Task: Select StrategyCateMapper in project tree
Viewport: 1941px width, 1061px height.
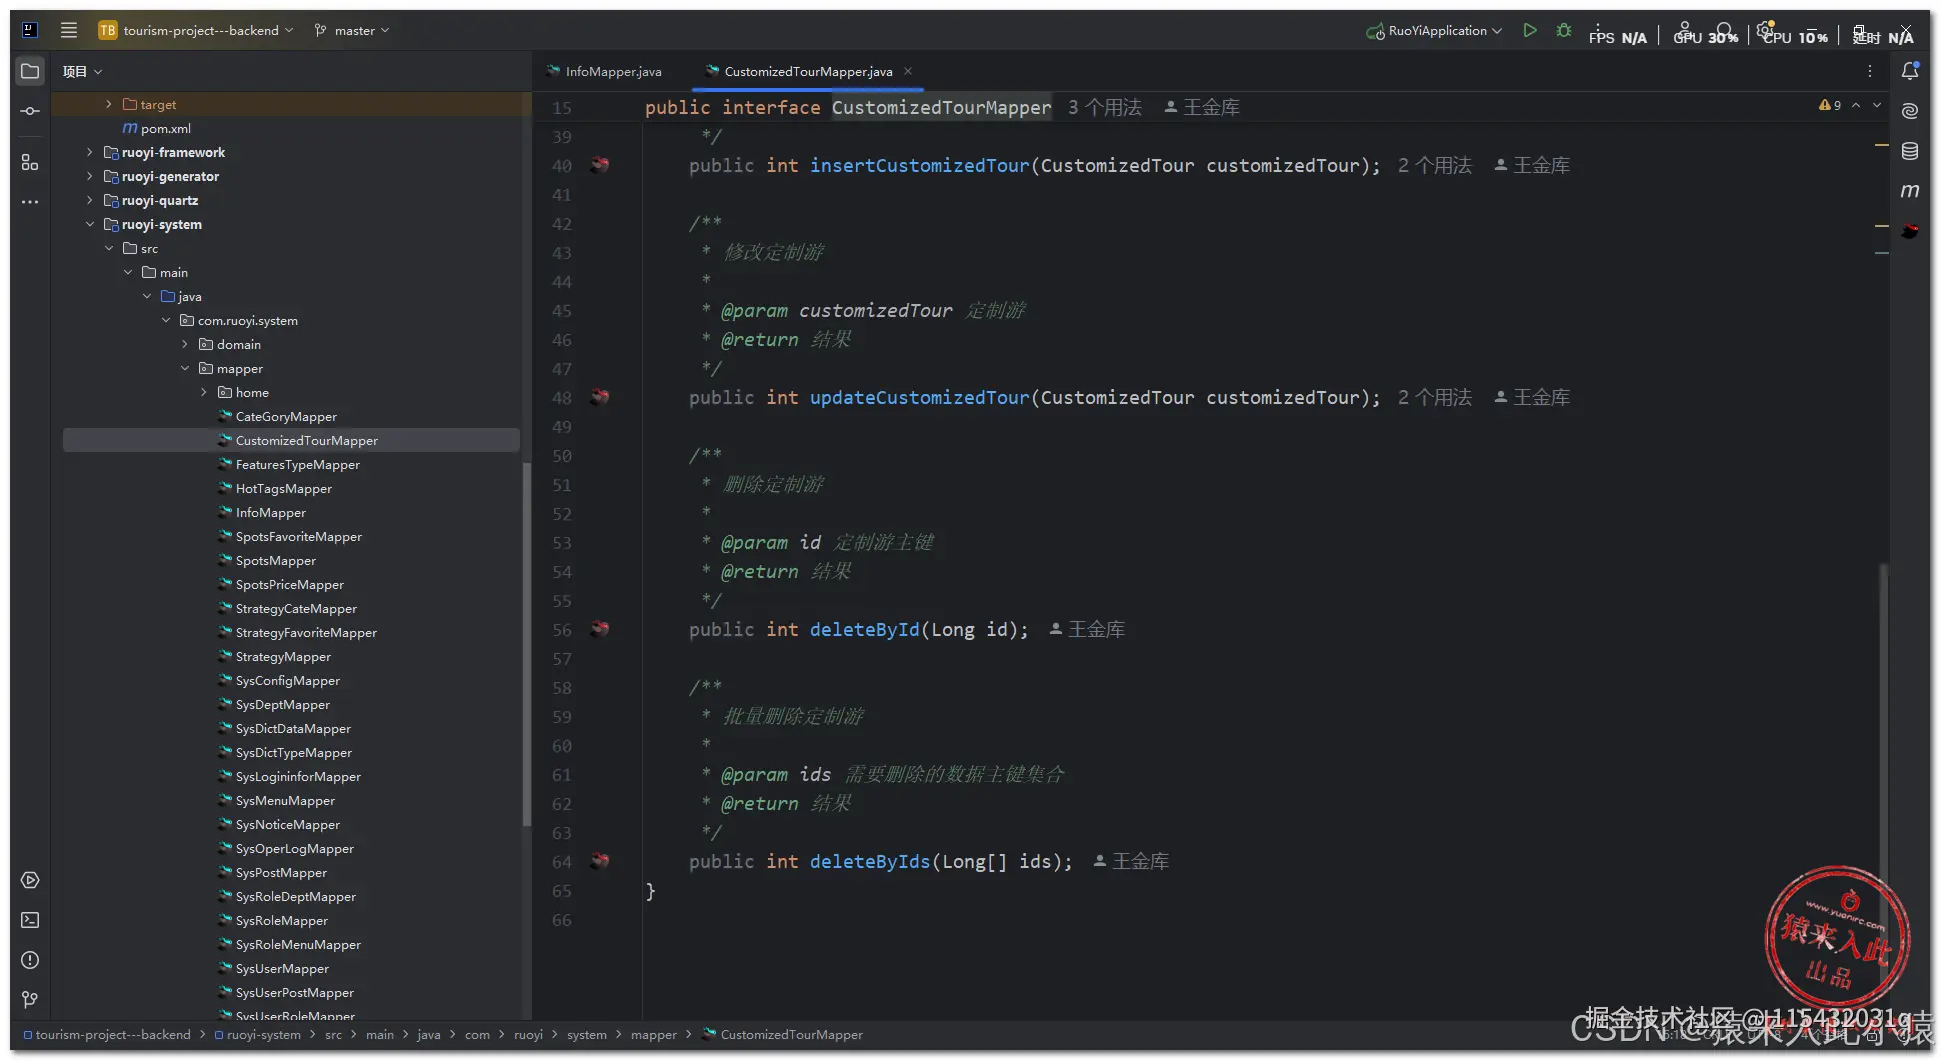Action: 296,608
